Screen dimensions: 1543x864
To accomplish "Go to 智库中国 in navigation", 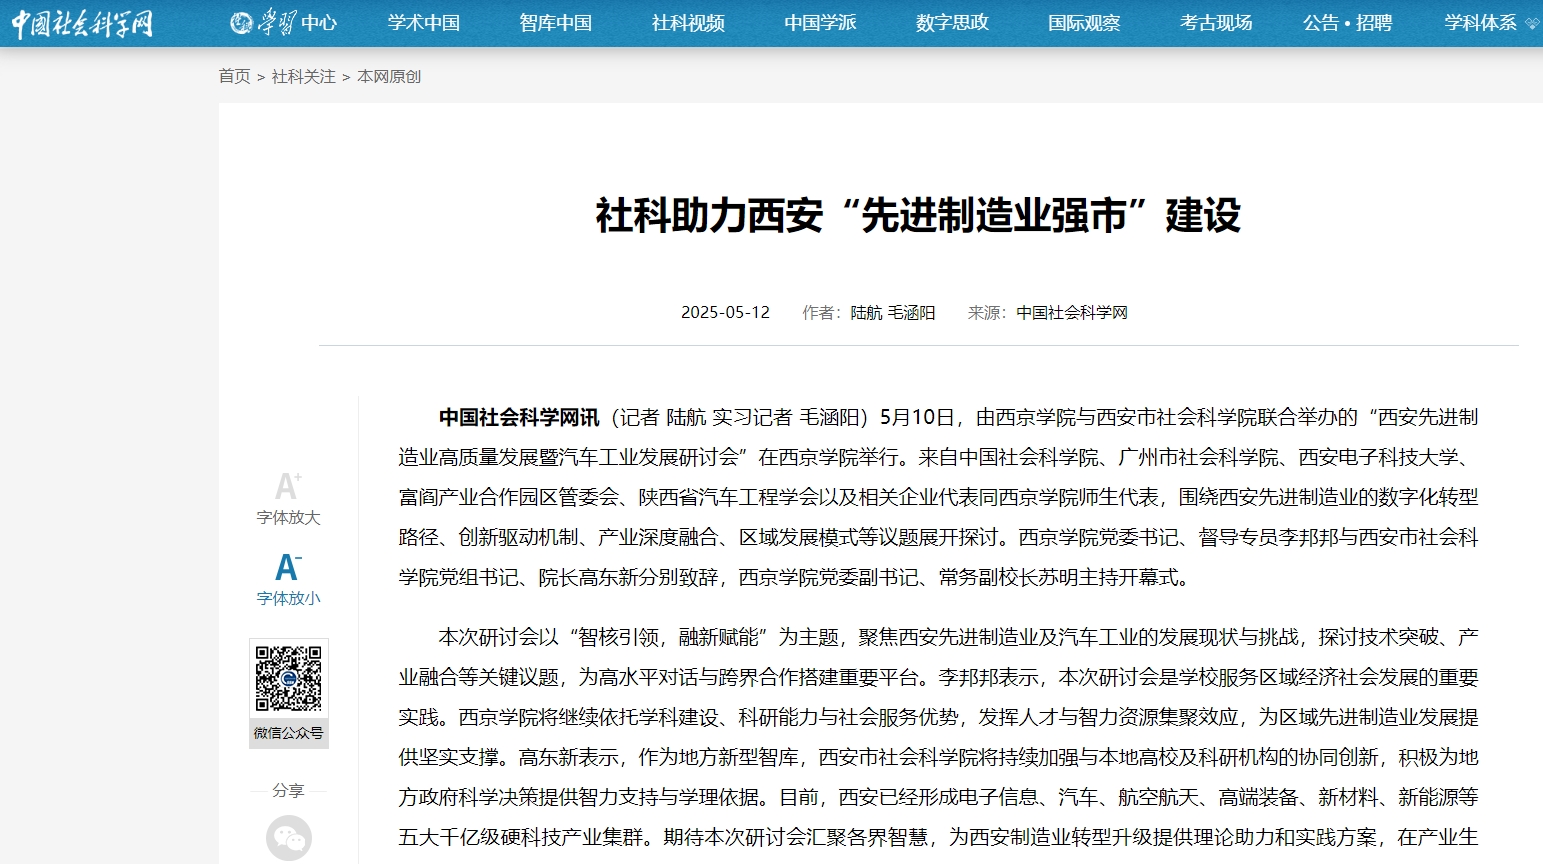I will coord(556,22).
